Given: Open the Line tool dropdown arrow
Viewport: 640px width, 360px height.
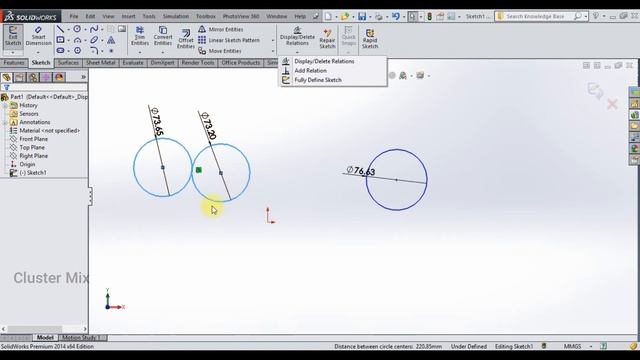Looking at the screenshot, I should point(68,29).
